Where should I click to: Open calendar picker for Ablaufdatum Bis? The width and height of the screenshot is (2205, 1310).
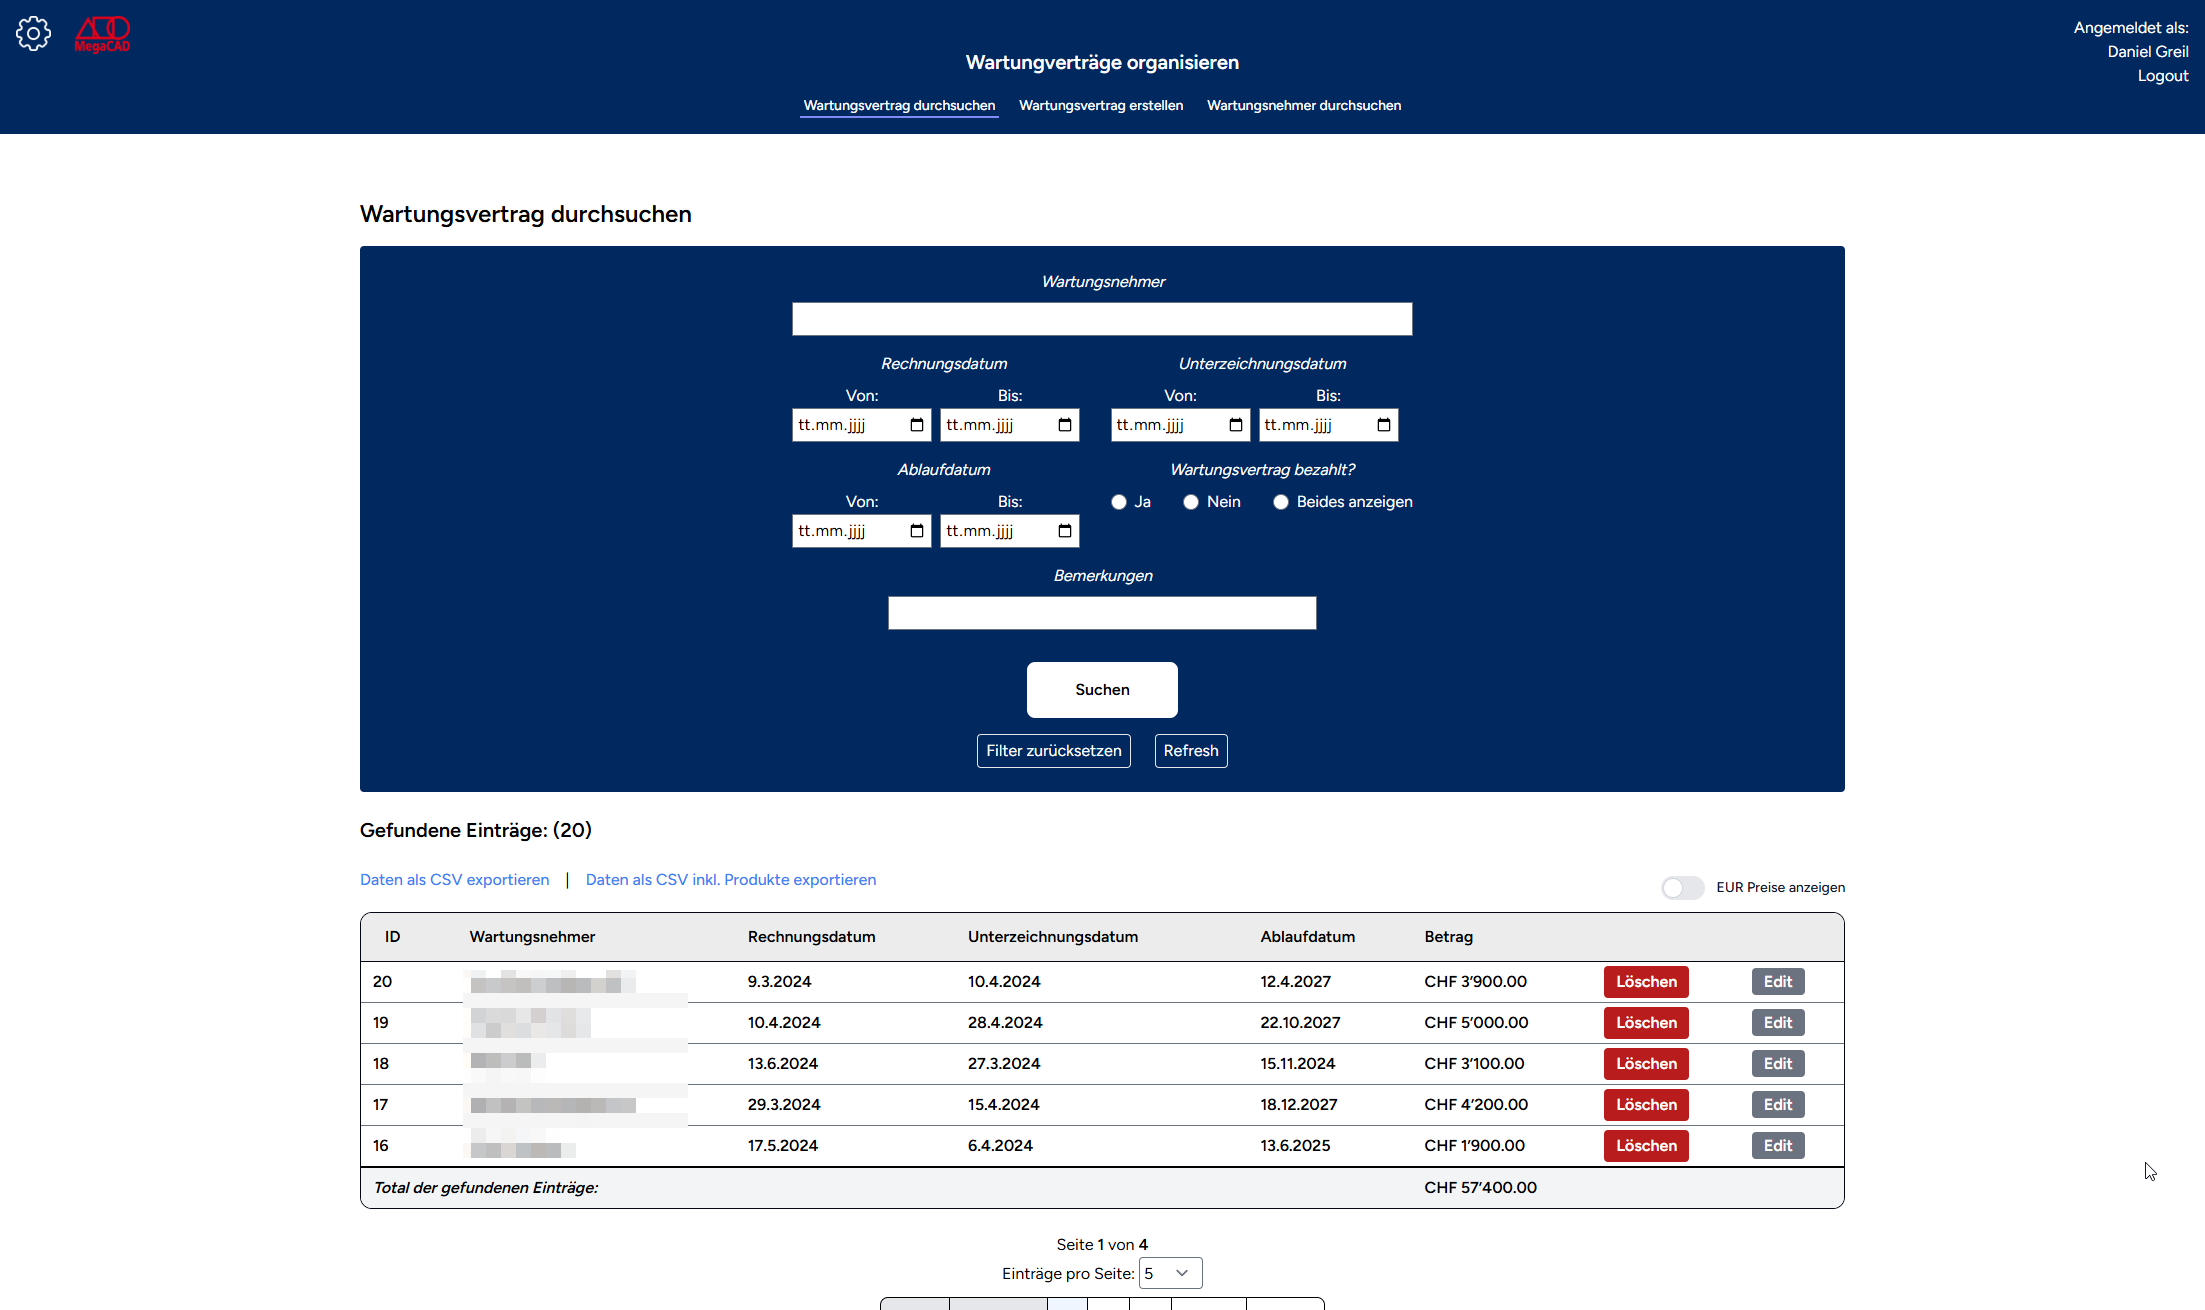(x=1064, y=531)
